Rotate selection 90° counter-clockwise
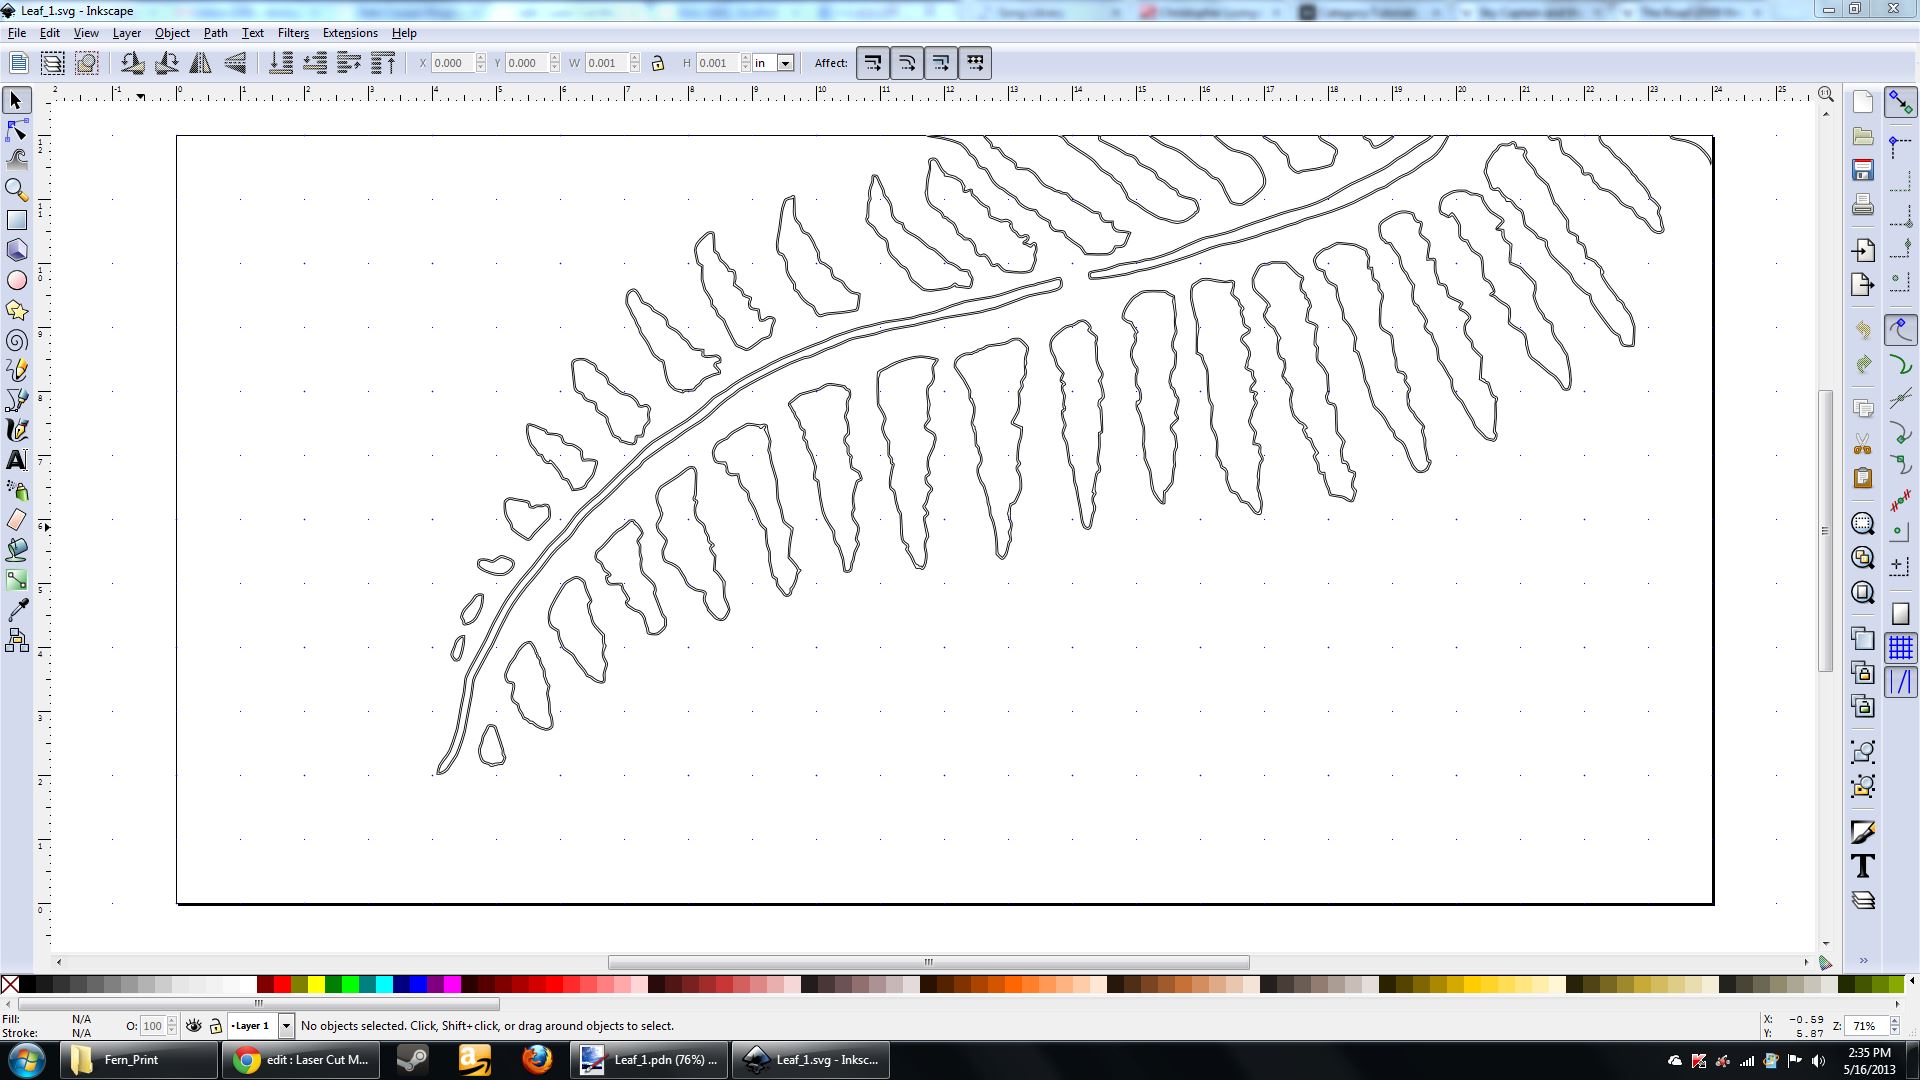This screenshot has height=1080, width=1920. point(132,63)
